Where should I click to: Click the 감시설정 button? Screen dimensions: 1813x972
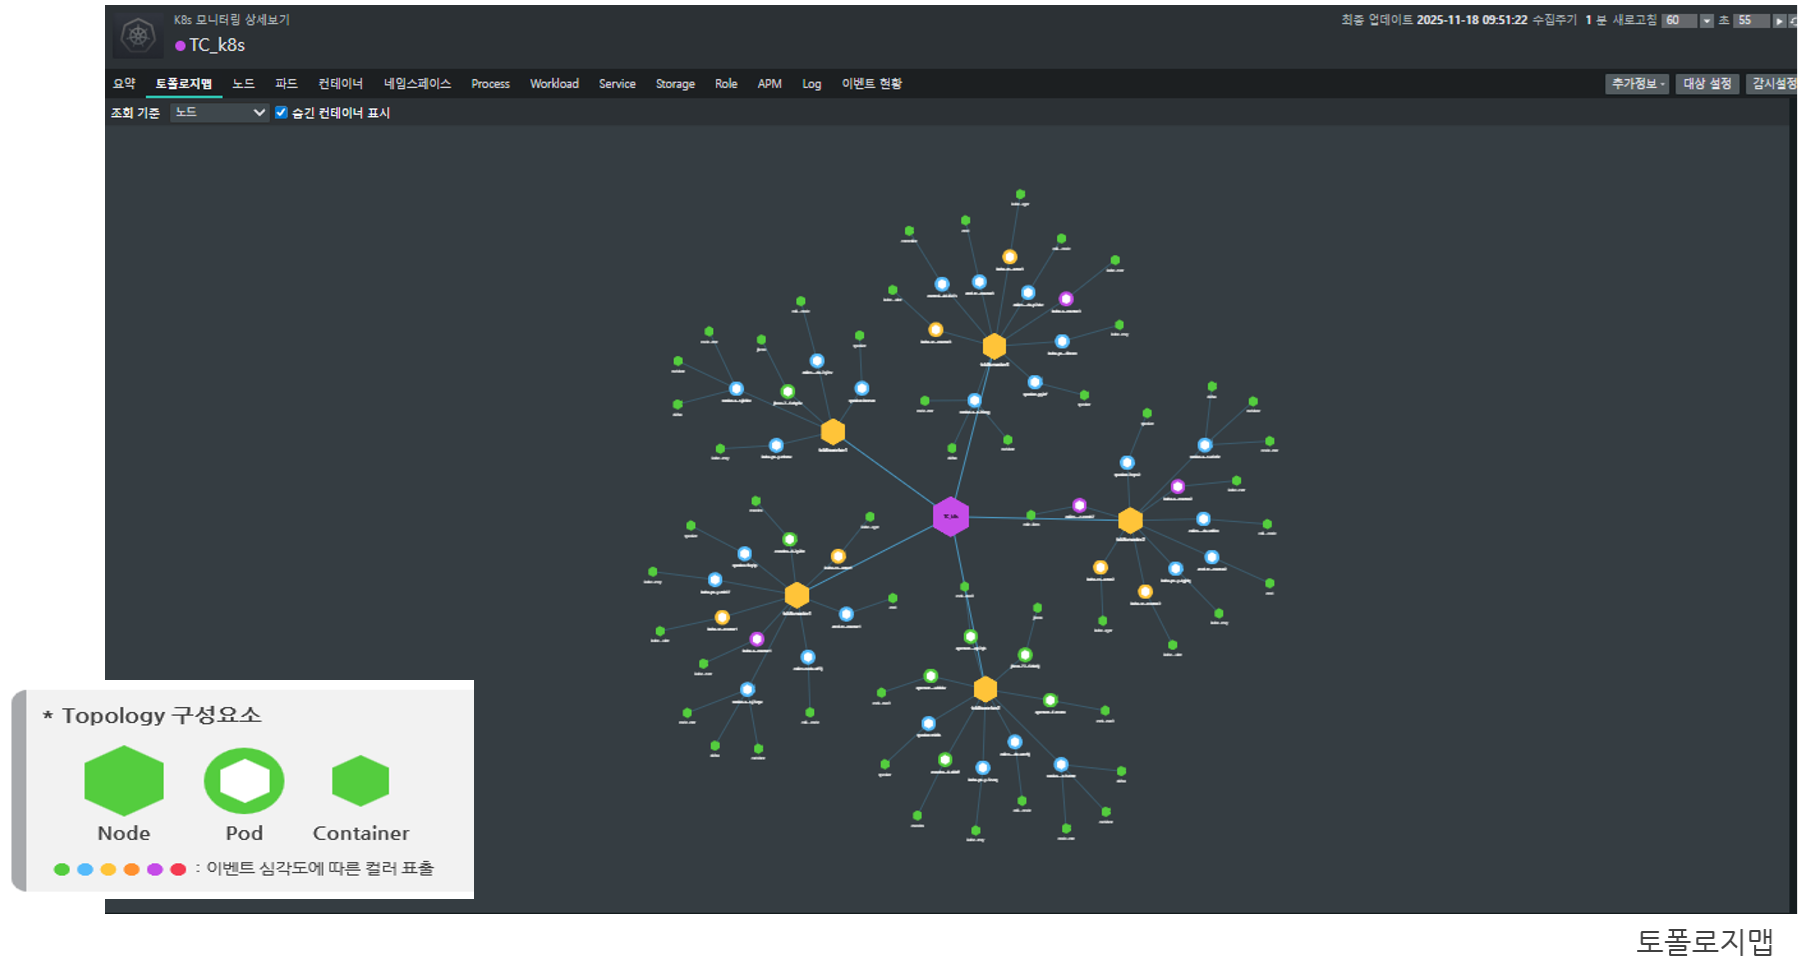1773,84
